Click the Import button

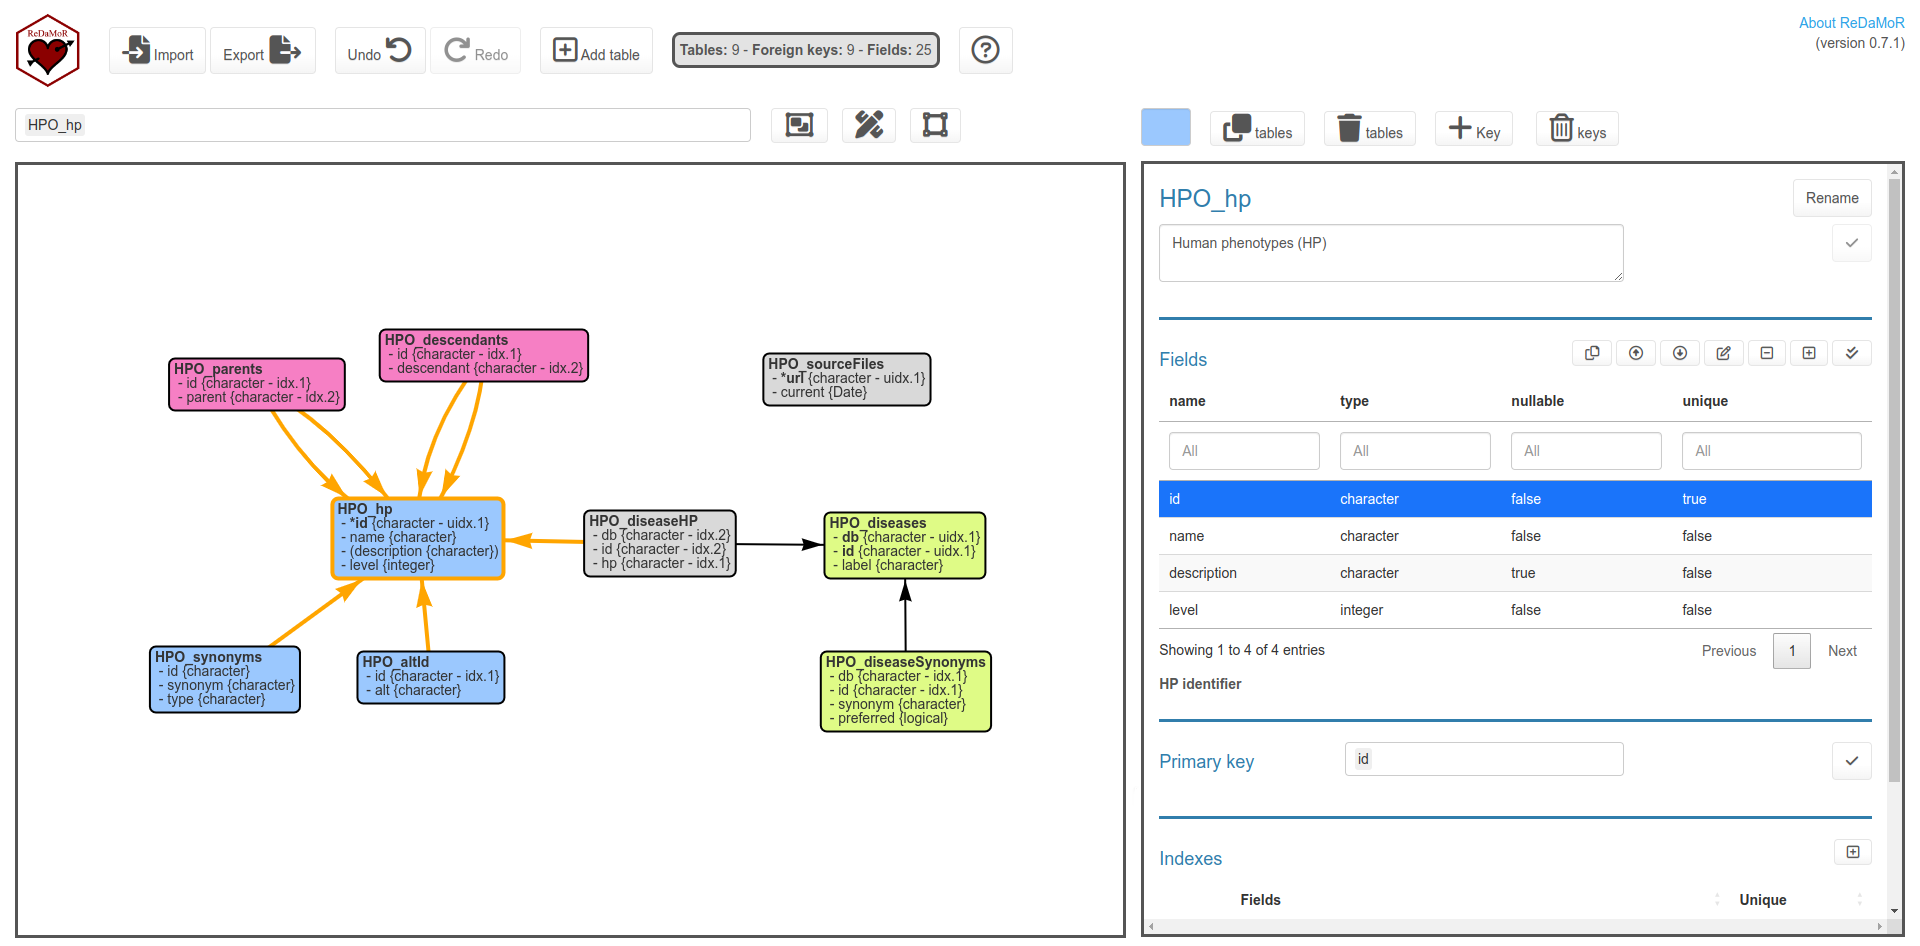pyautogui.click(x=158, y=51)
